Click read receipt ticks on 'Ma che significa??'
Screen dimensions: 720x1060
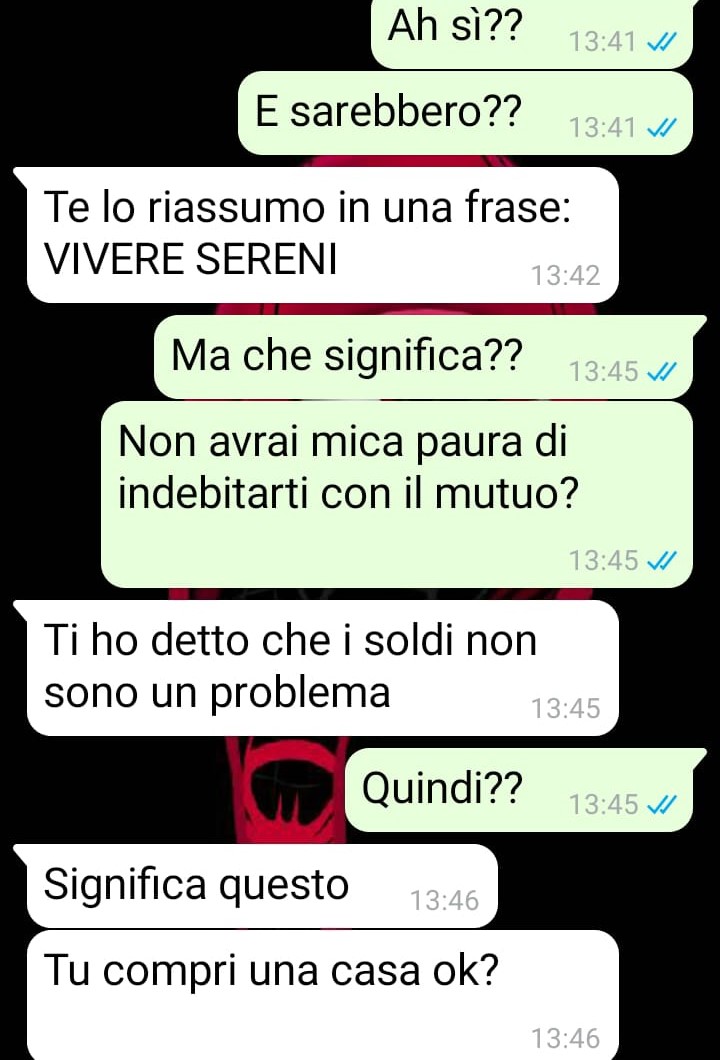point(661,372)
